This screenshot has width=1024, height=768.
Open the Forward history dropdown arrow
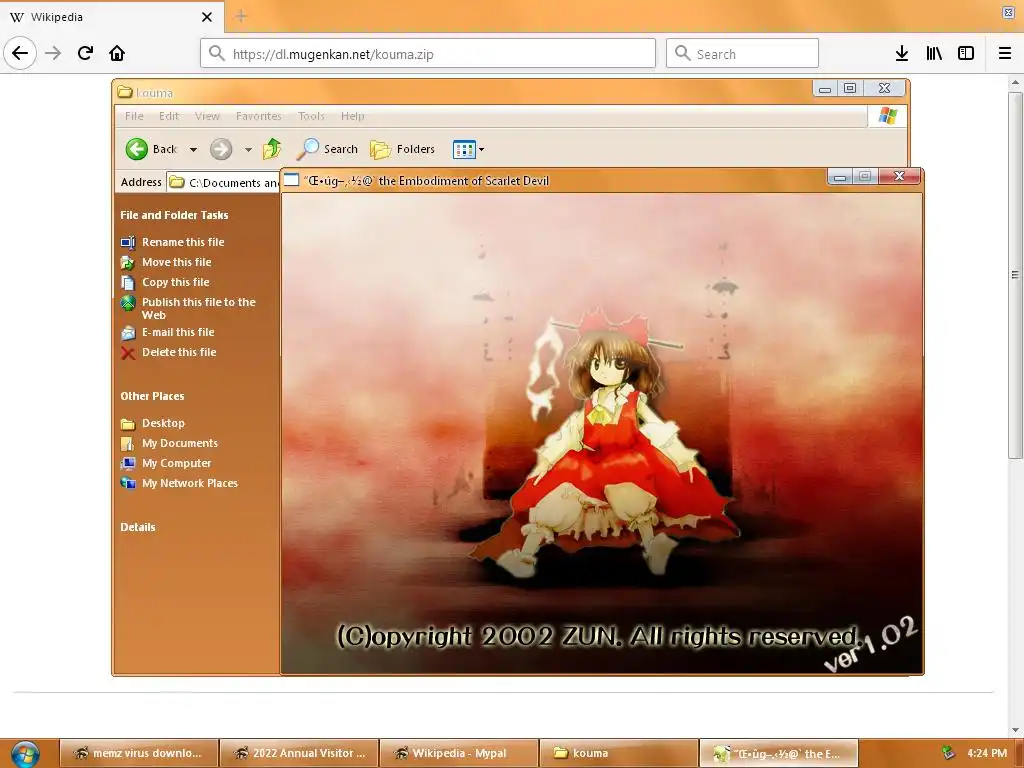tap(248, 150)
